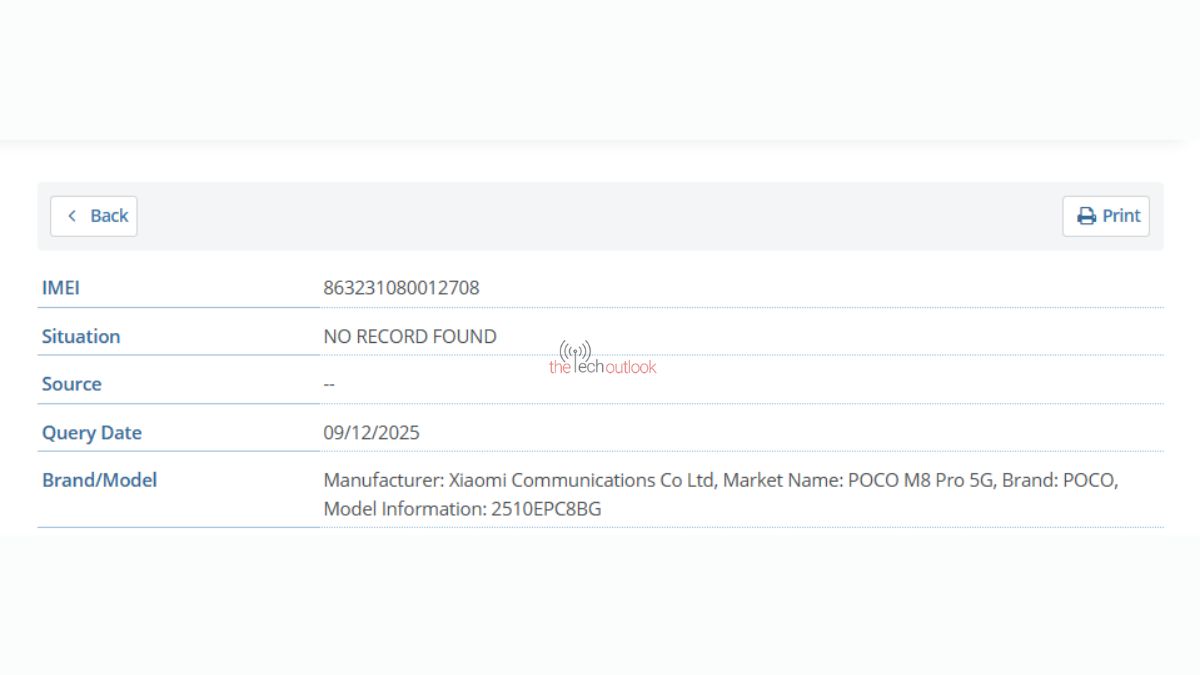Select the Source field label
1200x675 pixels.
tap(72, 384)
